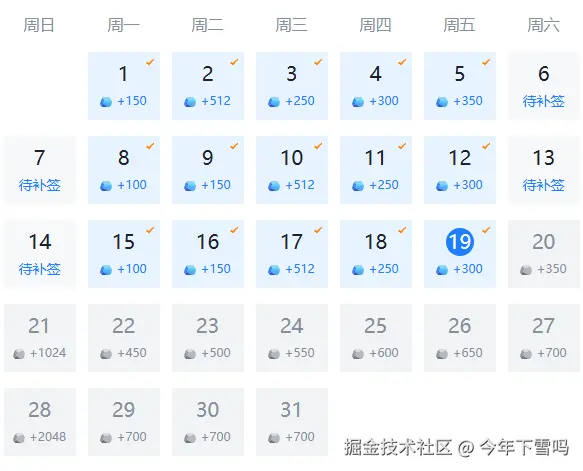Click 待补签 link under day 14
Viewport: 583px width, 471px height.
pos(40,269)
